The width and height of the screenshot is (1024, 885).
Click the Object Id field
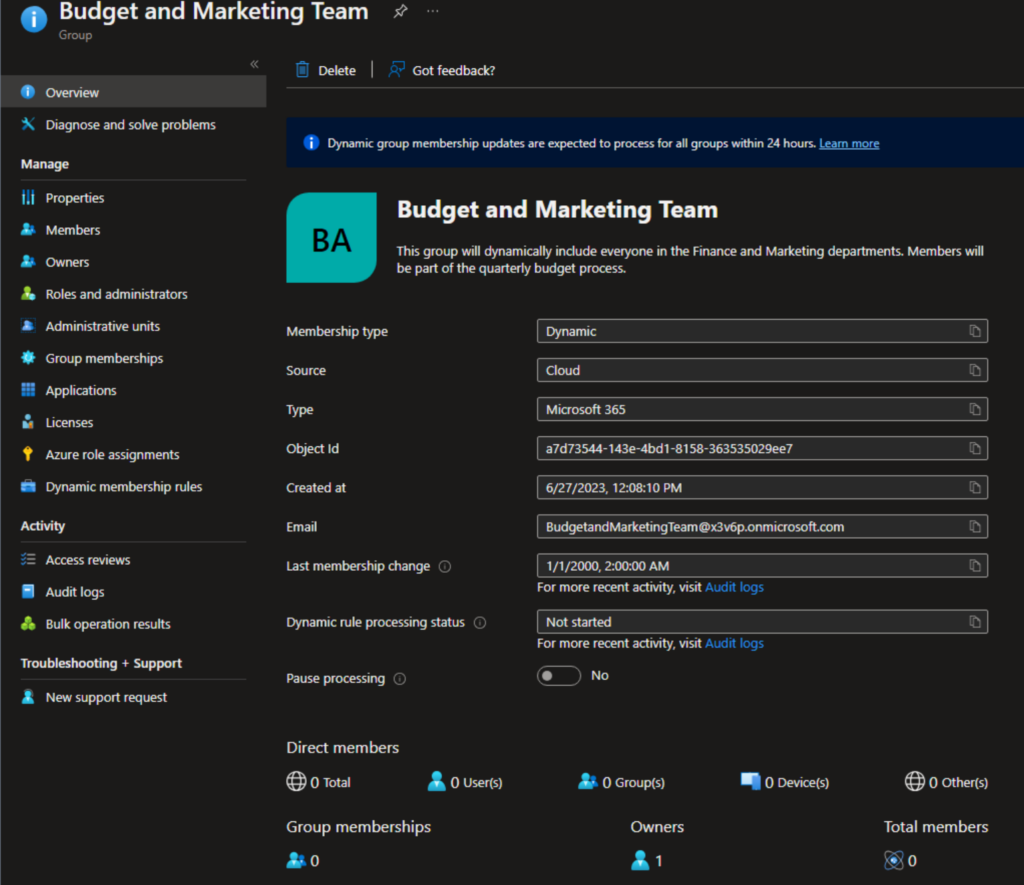[762, 449]
